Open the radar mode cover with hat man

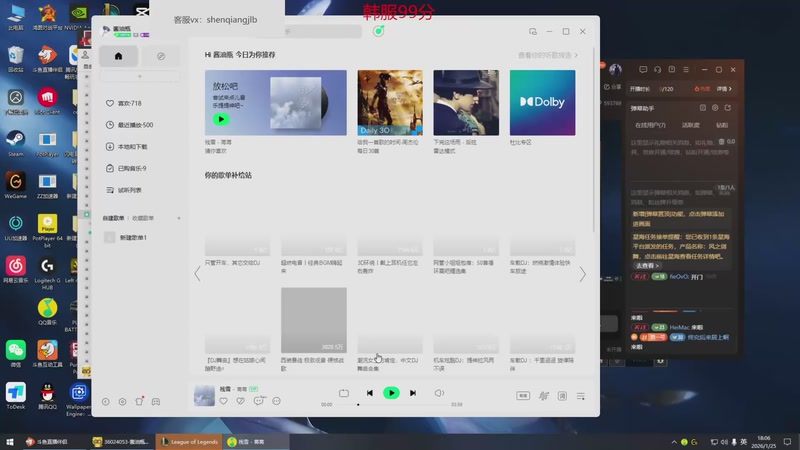466,103
